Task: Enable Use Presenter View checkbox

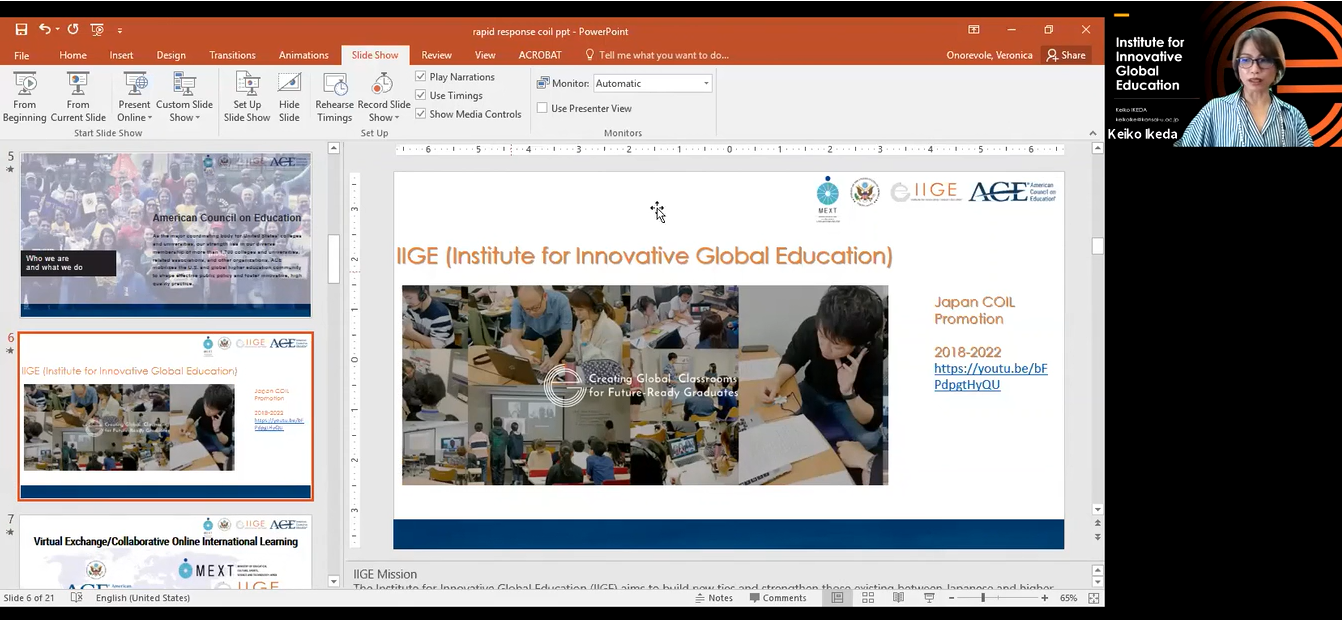Action: (542, 108)
